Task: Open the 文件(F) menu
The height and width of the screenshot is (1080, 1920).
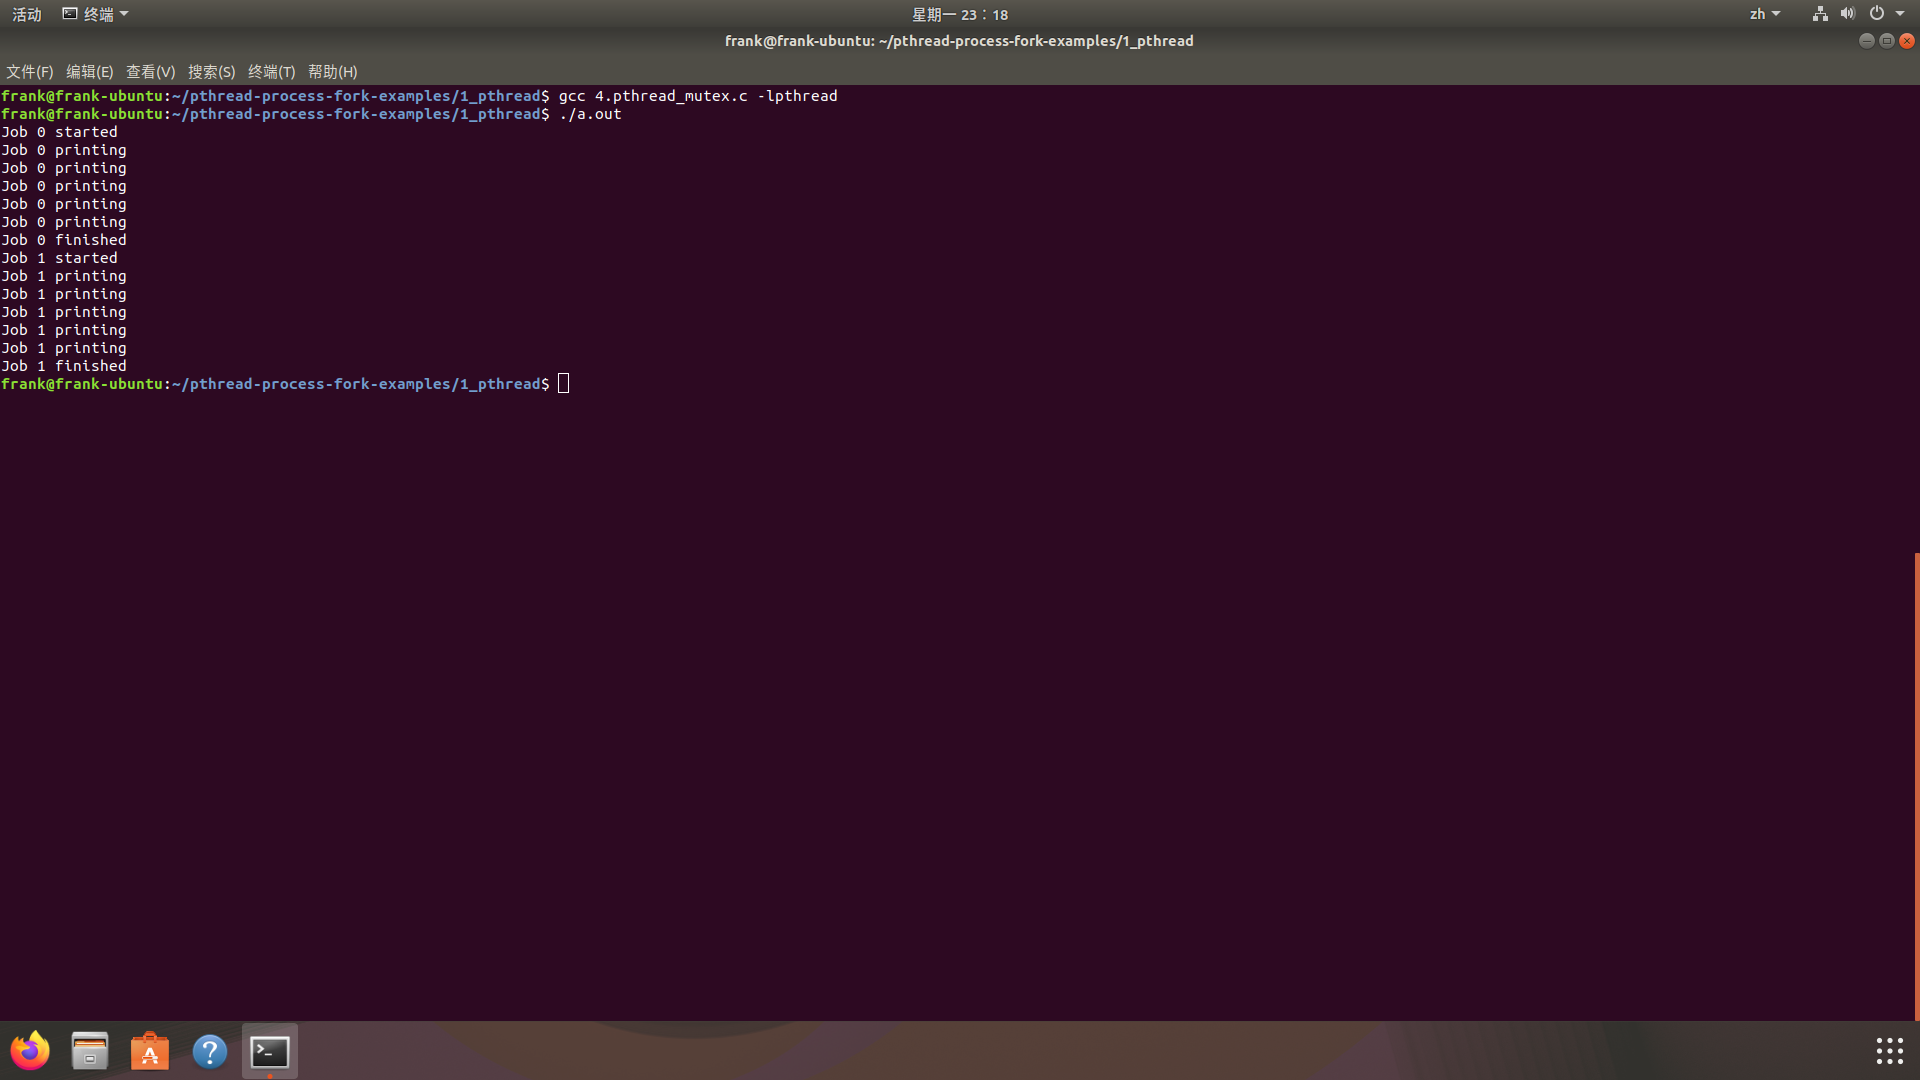Action: tap(29, 72)
